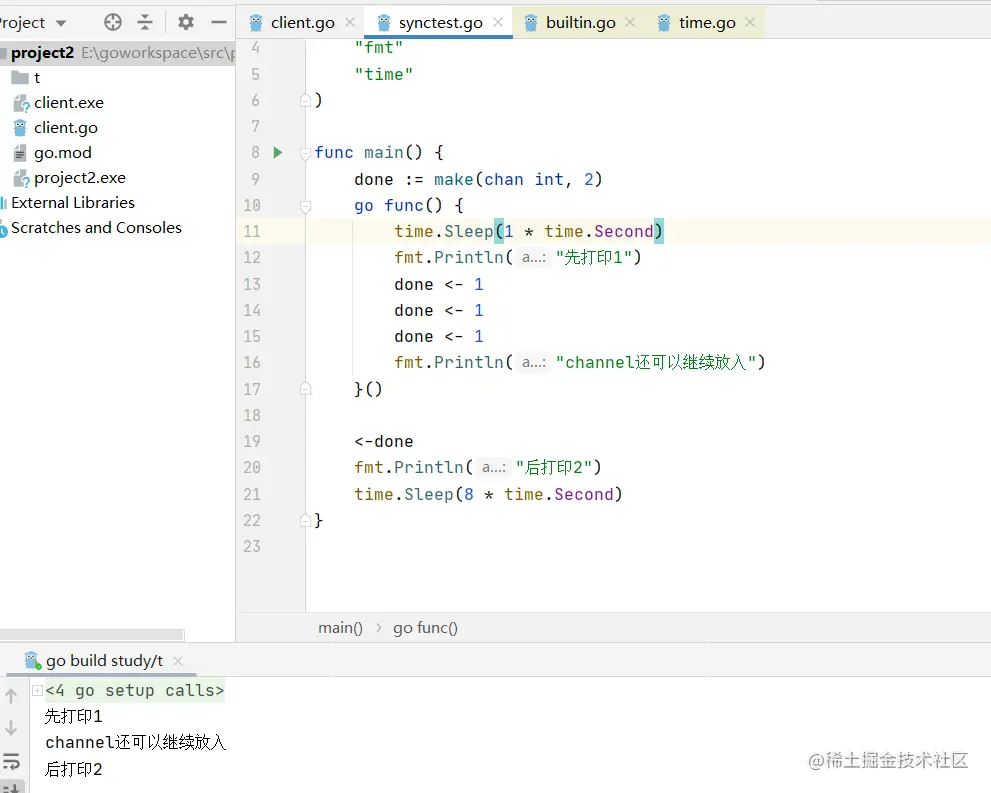The width and height of the screenshot is (991, 793).
Task: Collapse func main fold marker on line 8
Action: pos(305,153)
